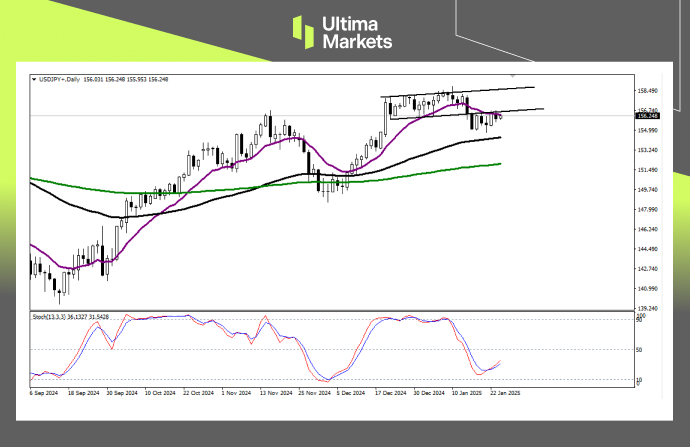The image size is (690, 447).
Task: Click the gray chart shift triangle marker
Action: pos(513,76)
